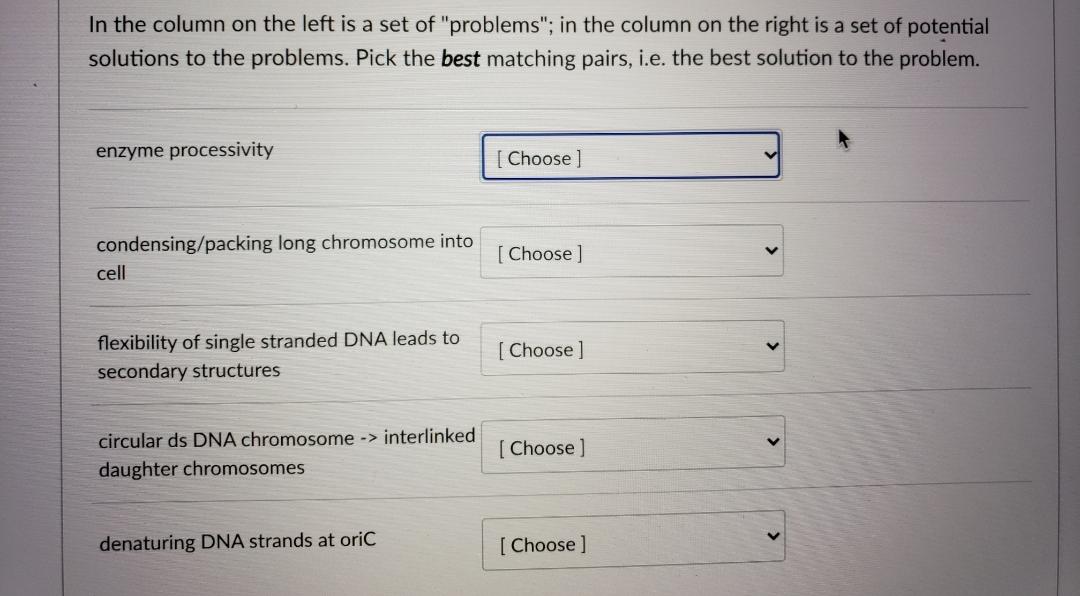Click the chevron on the circular dsDNA dropdown
1080x596 pixels.
click(771, 440)
